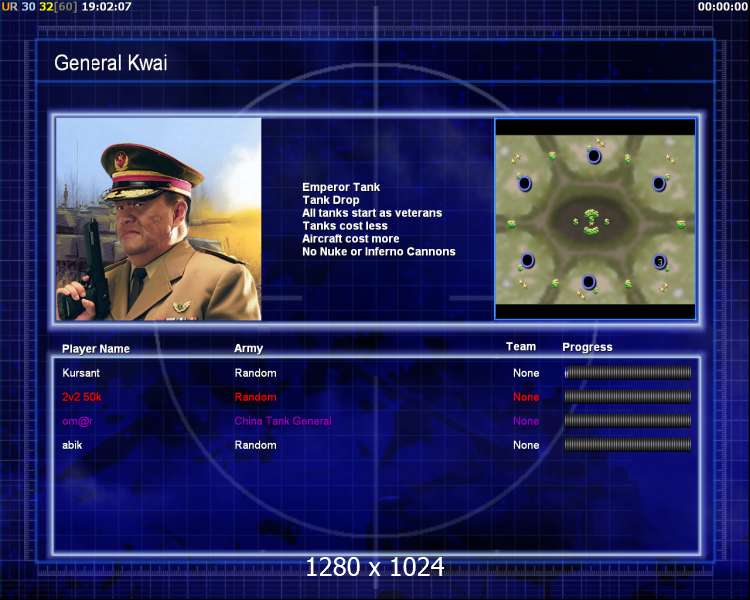Screen dimensions: 750x600
Task: Click the Team column header
Action: (x=521, y=346)
